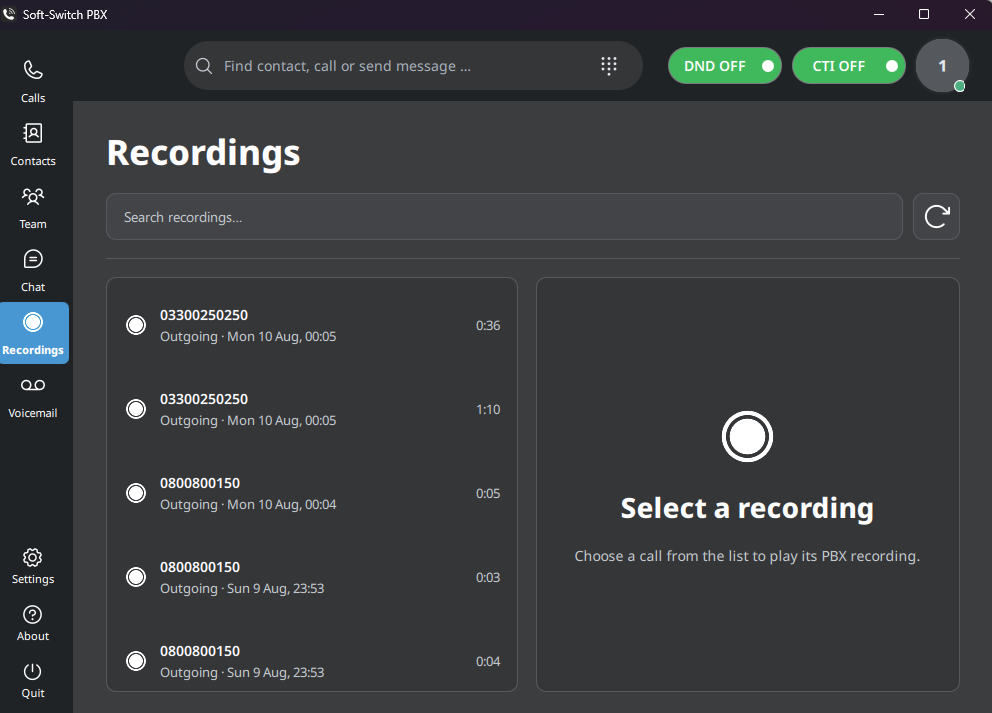Minimize the Soft-Switch PBX window
The width and height of the screenshot is (992, 713).
pos(878,14)
